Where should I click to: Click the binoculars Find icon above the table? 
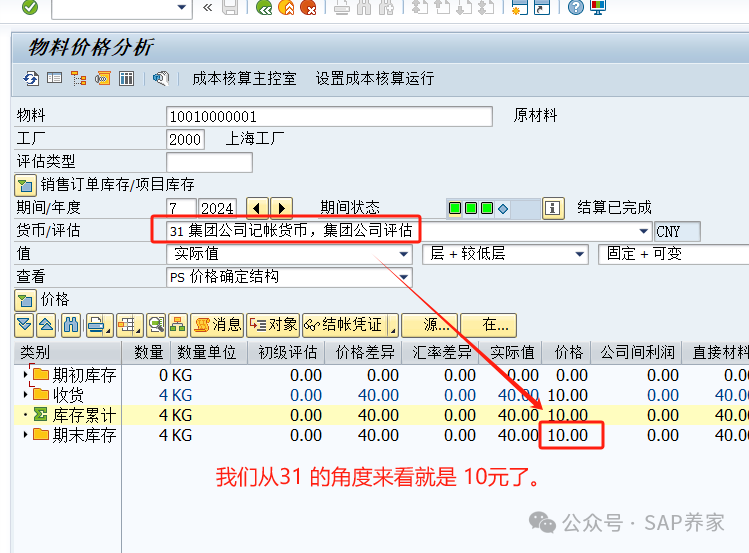[x=71, y=325]
